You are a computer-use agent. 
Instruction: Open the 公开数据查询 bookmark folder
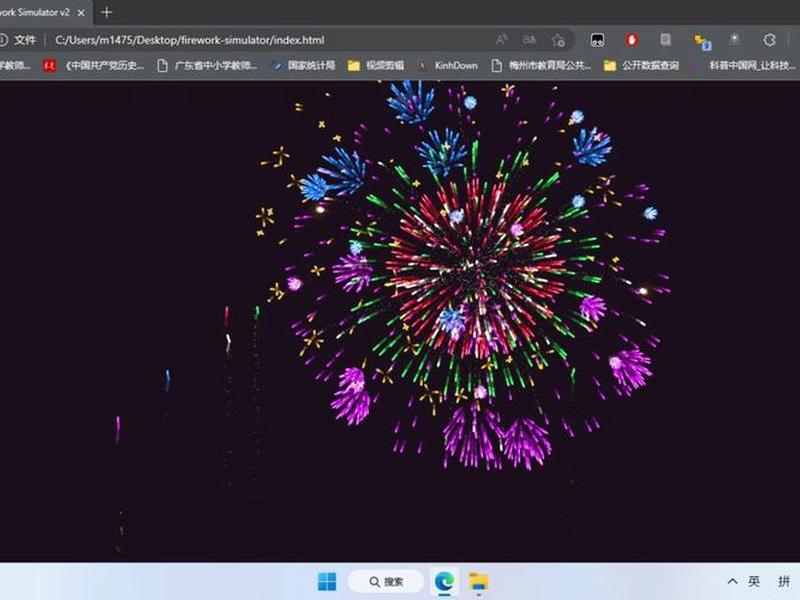[641, 65]
